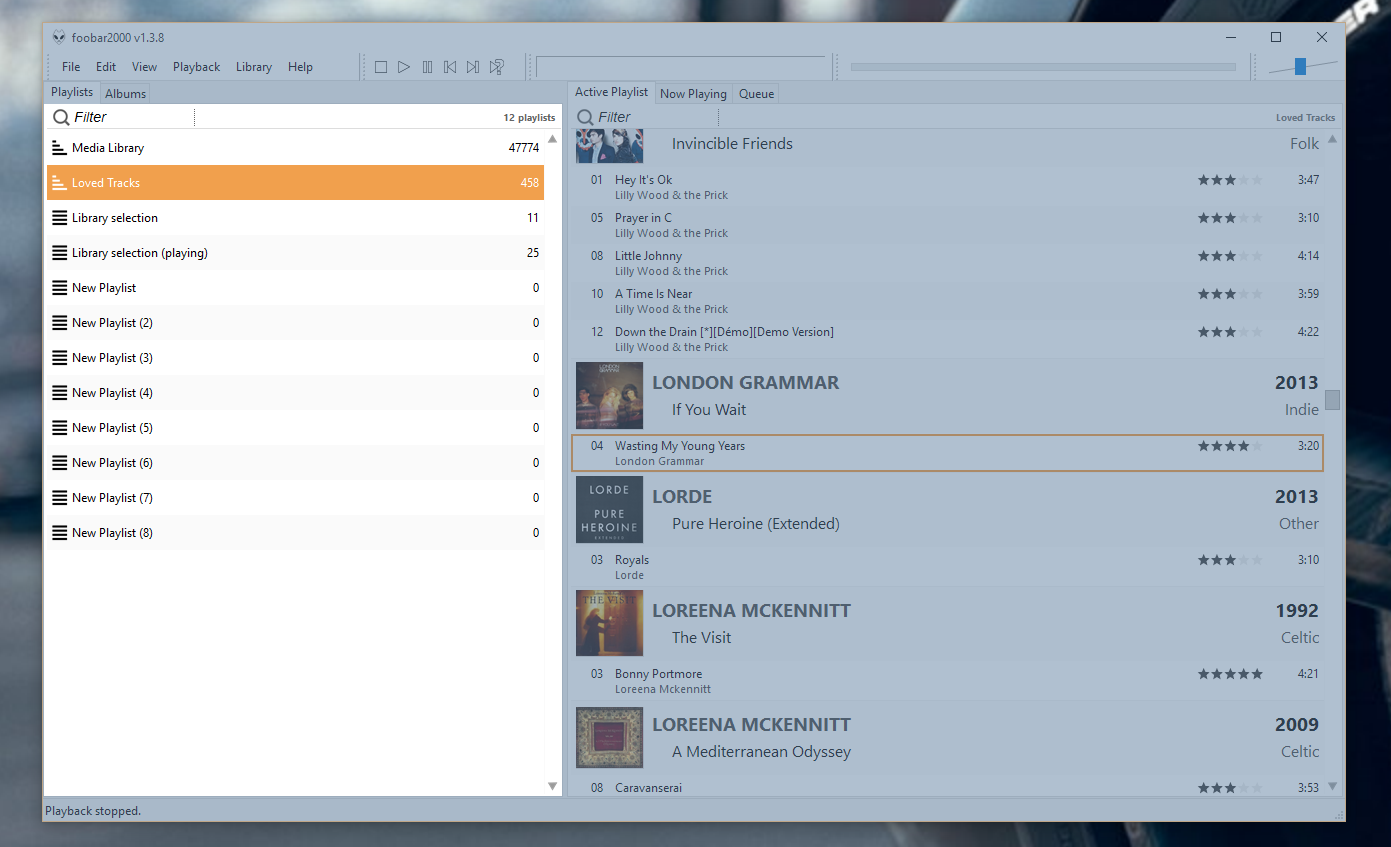Switch to the Albums tab
The image size is (1391, 847).
[125, 94]
